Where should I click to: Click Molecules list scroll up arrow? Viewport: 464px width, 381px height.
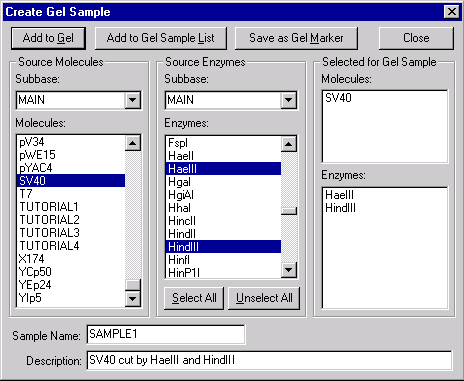click(133, 143)
